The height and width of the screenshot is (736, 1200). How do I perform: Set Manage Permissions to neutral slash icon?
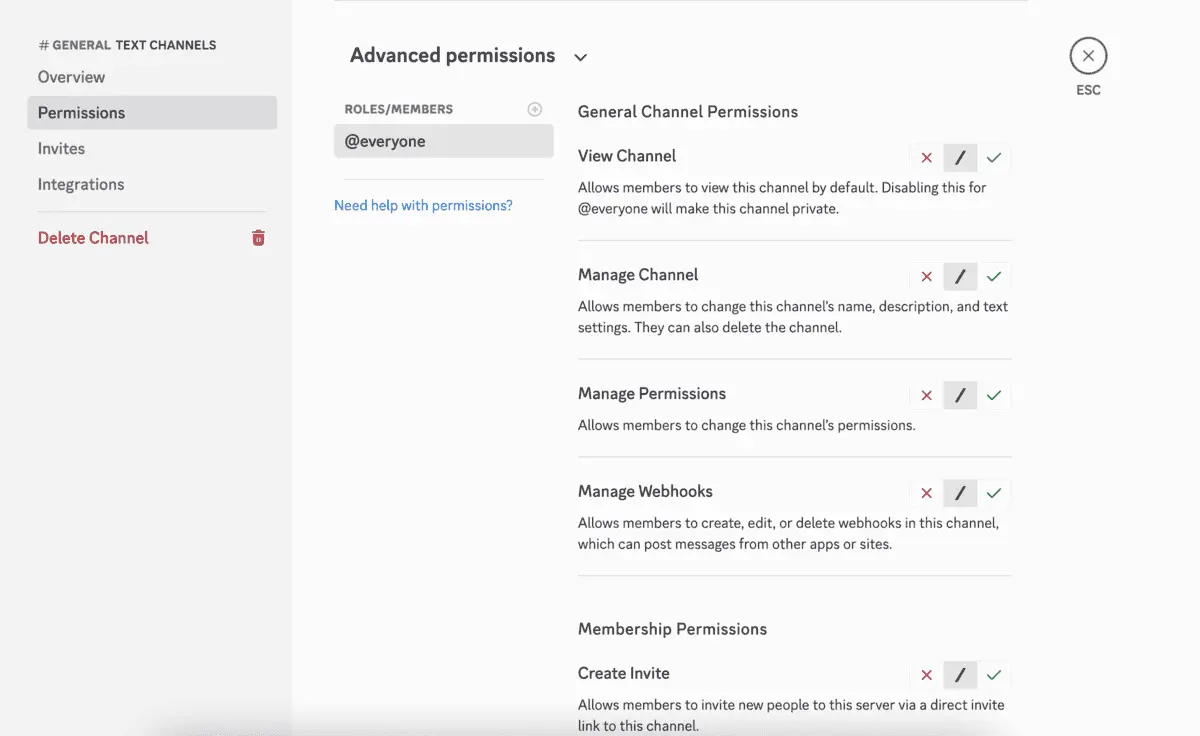[x=960, y=395]
